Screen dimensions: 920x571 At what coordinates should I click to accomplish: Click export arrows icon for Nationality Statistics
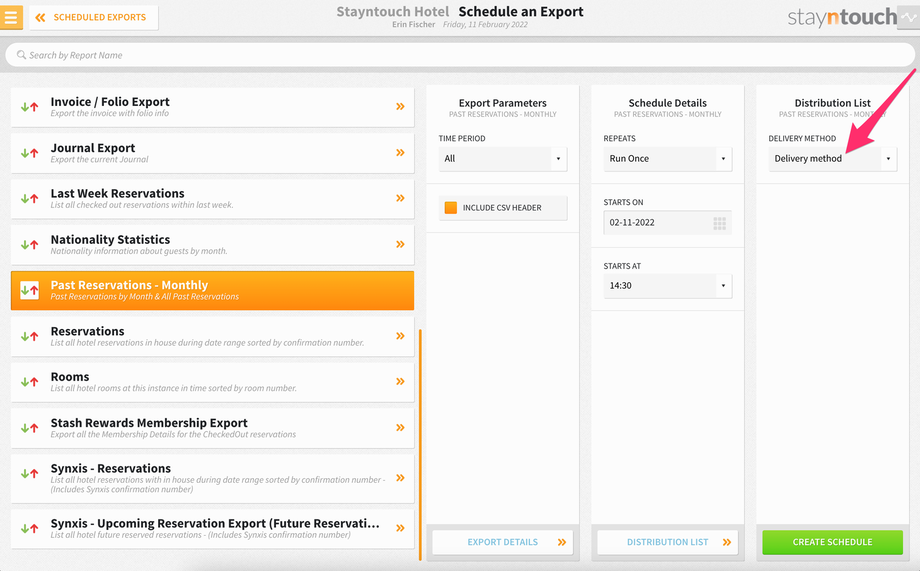click(29, 245)
